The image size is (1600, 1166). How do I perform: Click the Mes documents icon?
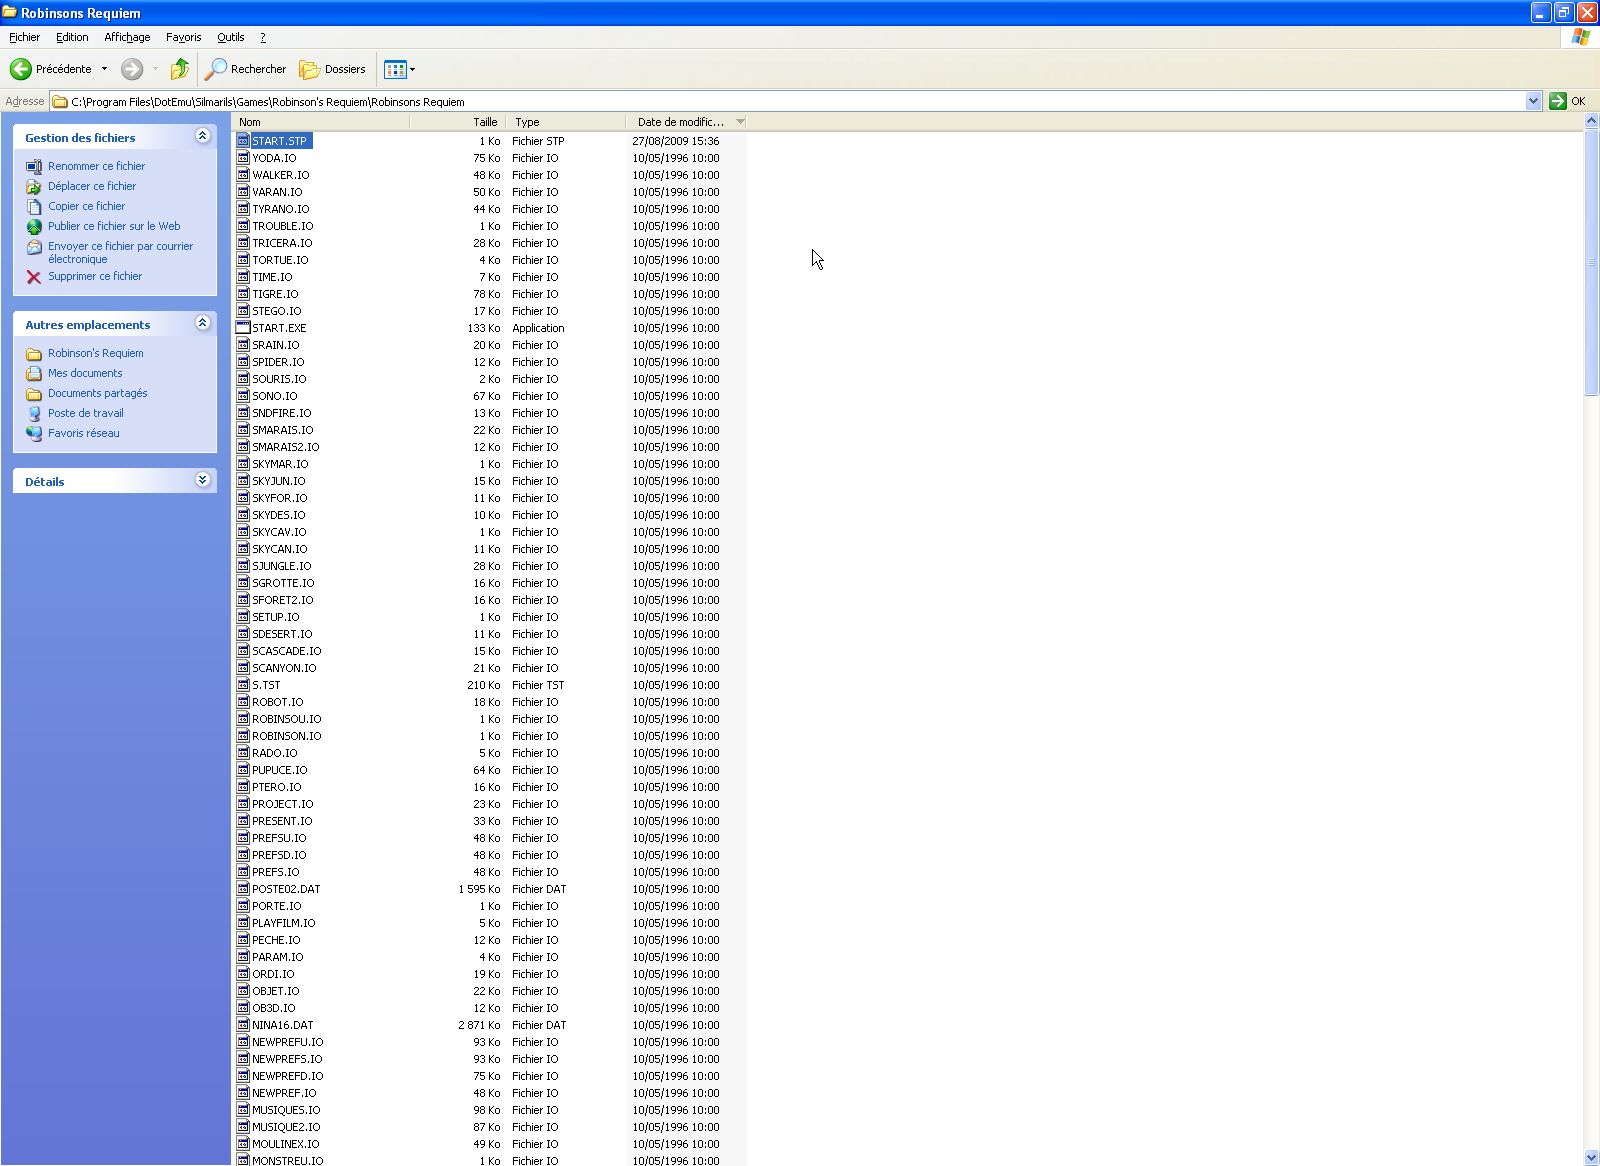(x=34, y=374)
